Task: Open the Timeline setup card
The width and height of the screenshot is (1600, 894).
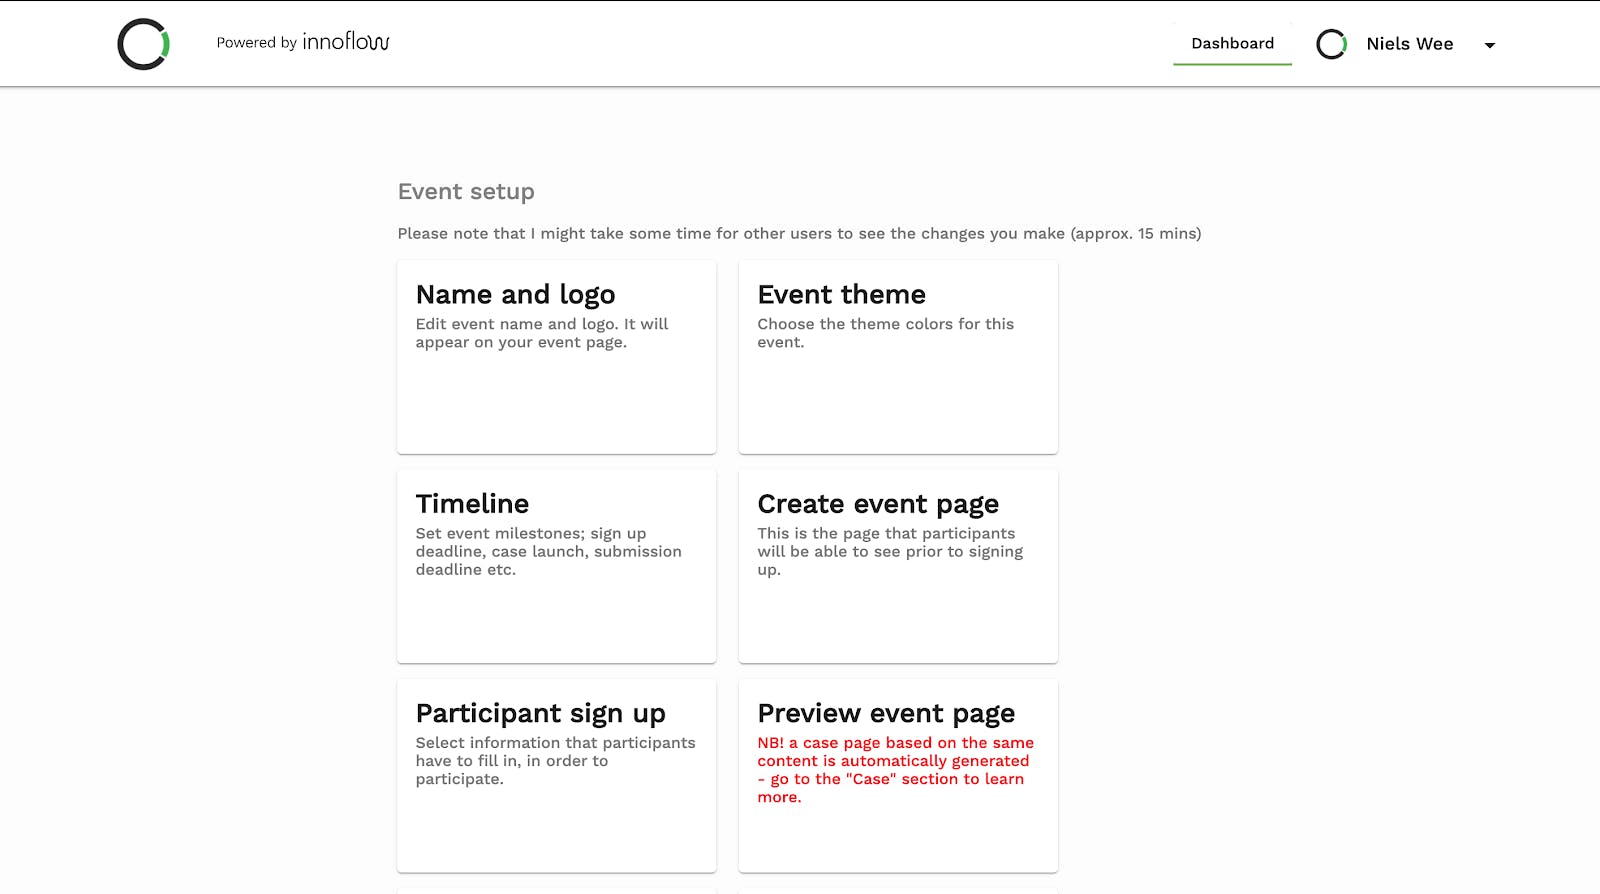Action: 557,566
